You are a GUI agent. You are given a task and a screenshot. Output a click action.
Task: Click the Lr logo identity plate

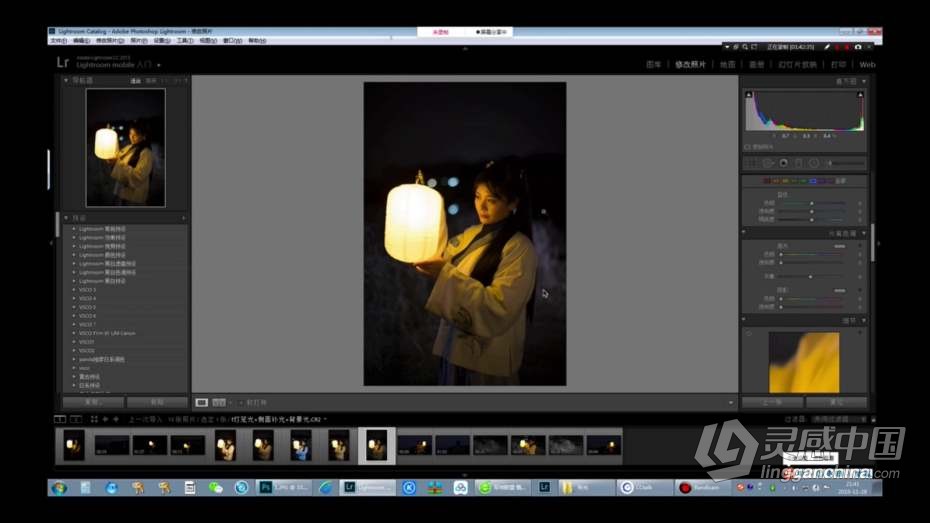click(x=63, y=62)
